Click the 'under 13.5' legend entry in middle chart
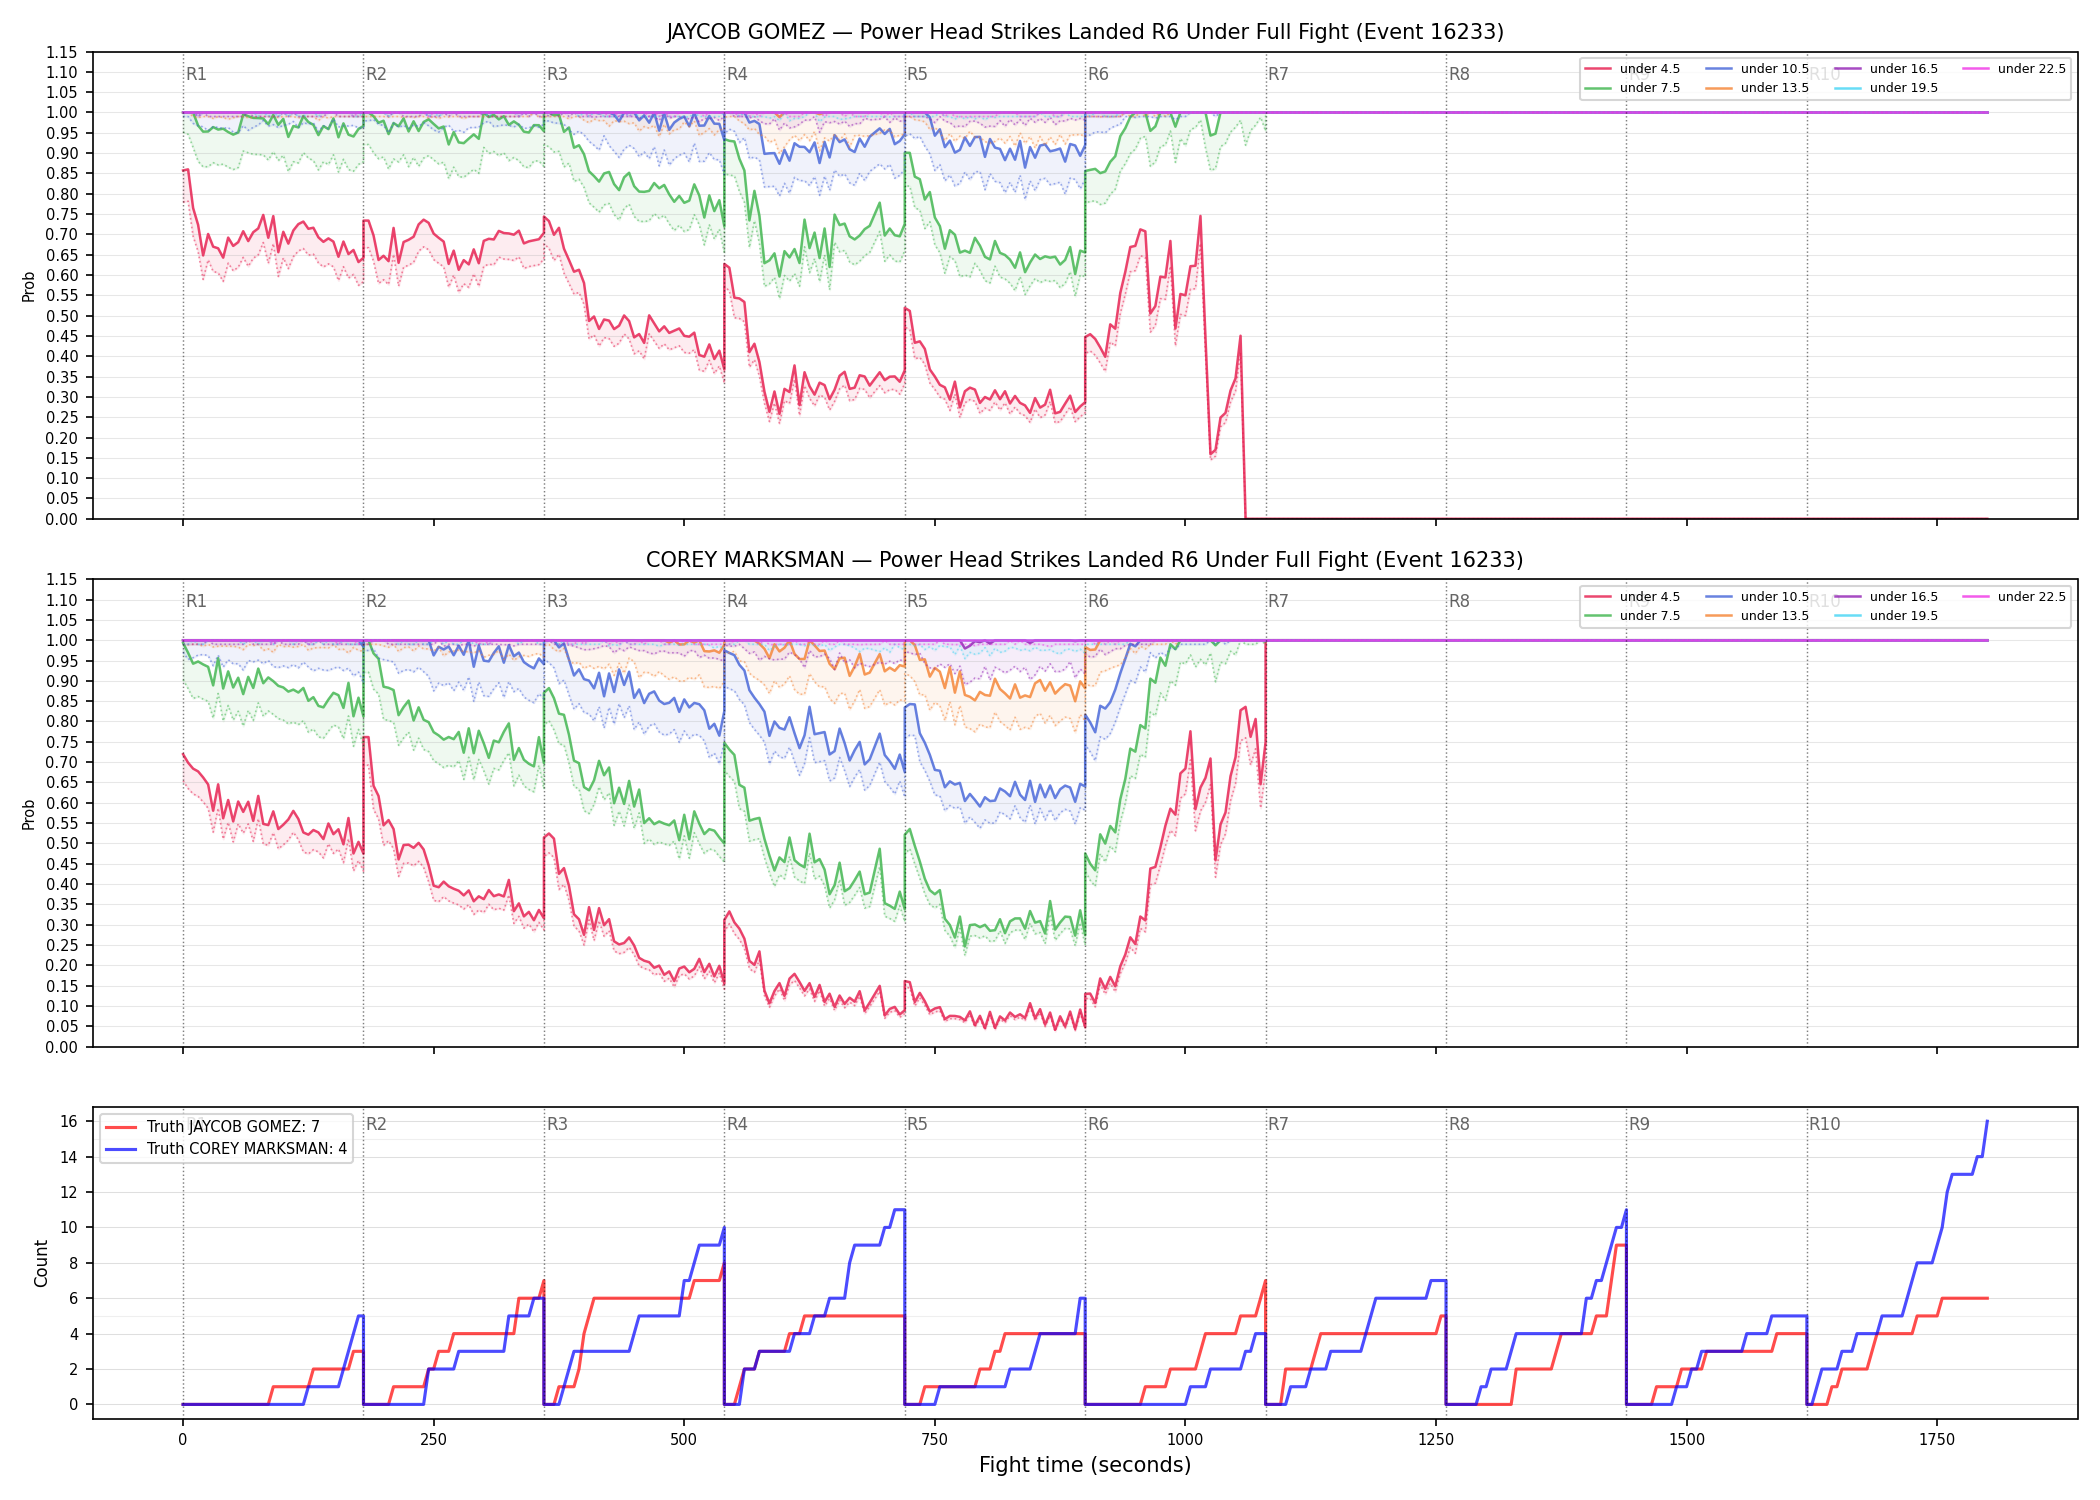2100x1500 pixels. [1758, 616]
